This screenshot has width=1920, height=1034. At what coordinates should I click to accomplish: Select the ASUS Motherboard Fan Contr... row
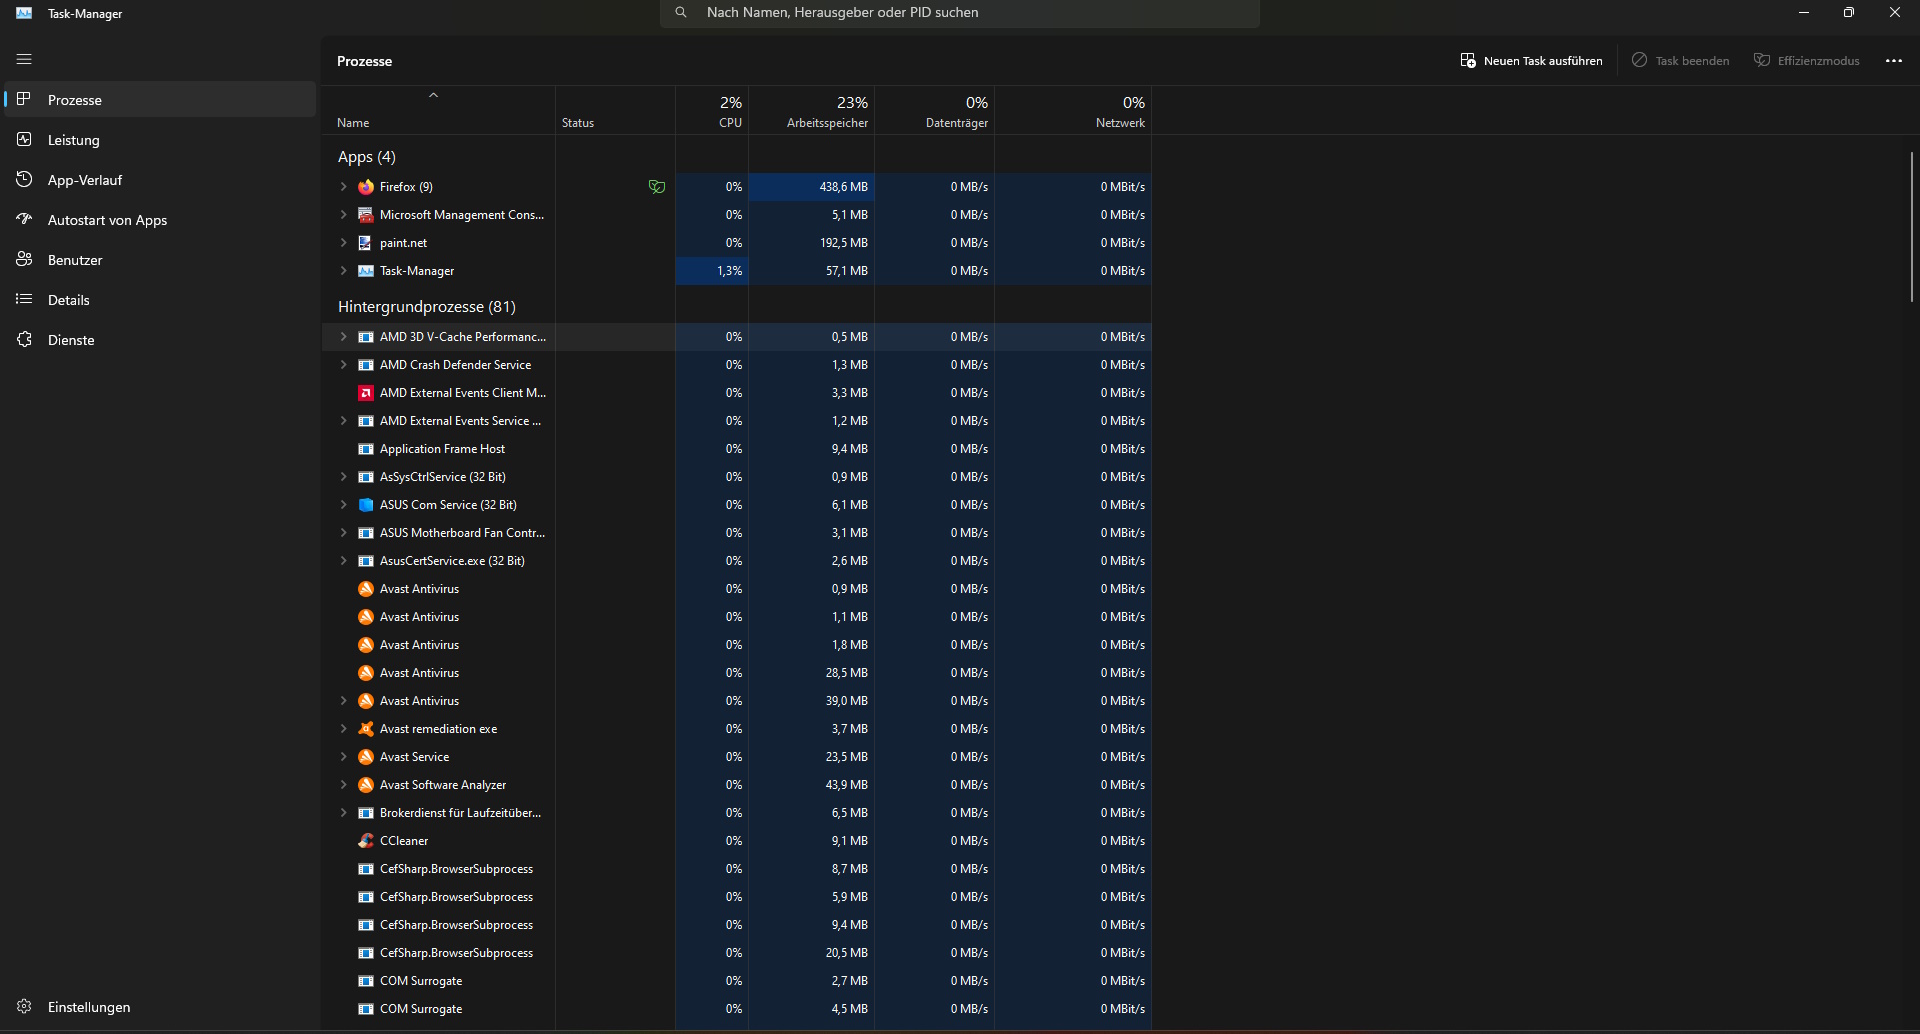click(737, 533)
